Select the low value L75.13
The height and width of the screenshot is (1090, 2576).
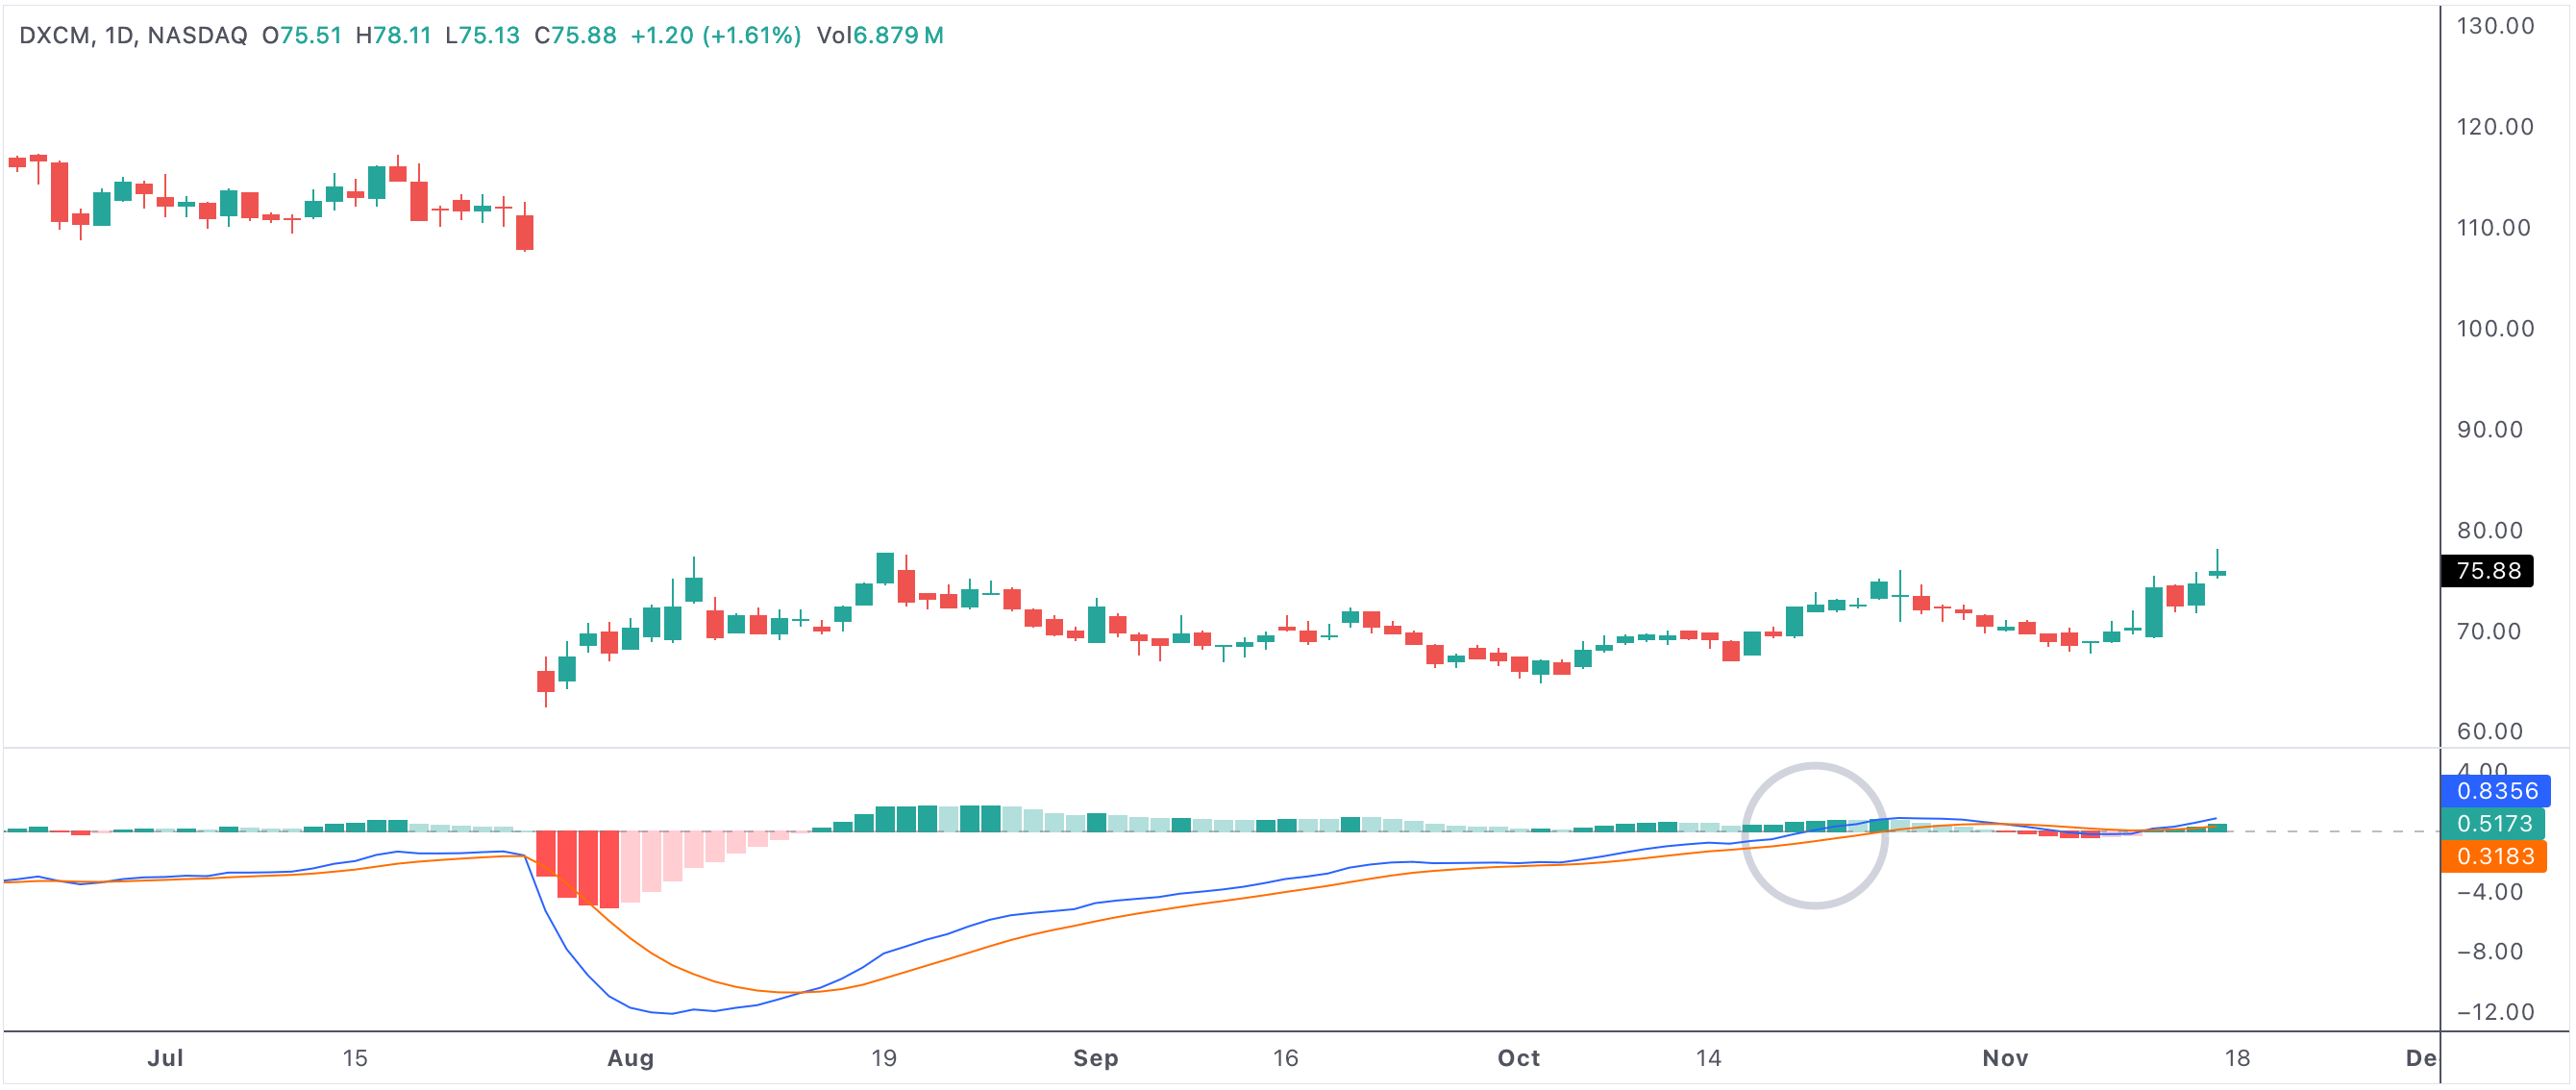point(482,35)
